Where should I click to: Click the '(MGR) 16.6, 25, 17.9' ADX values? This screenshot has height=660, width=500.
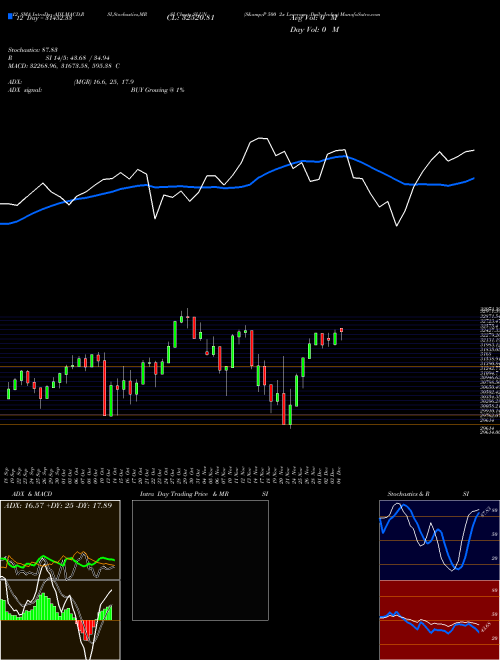coord(104,82)
